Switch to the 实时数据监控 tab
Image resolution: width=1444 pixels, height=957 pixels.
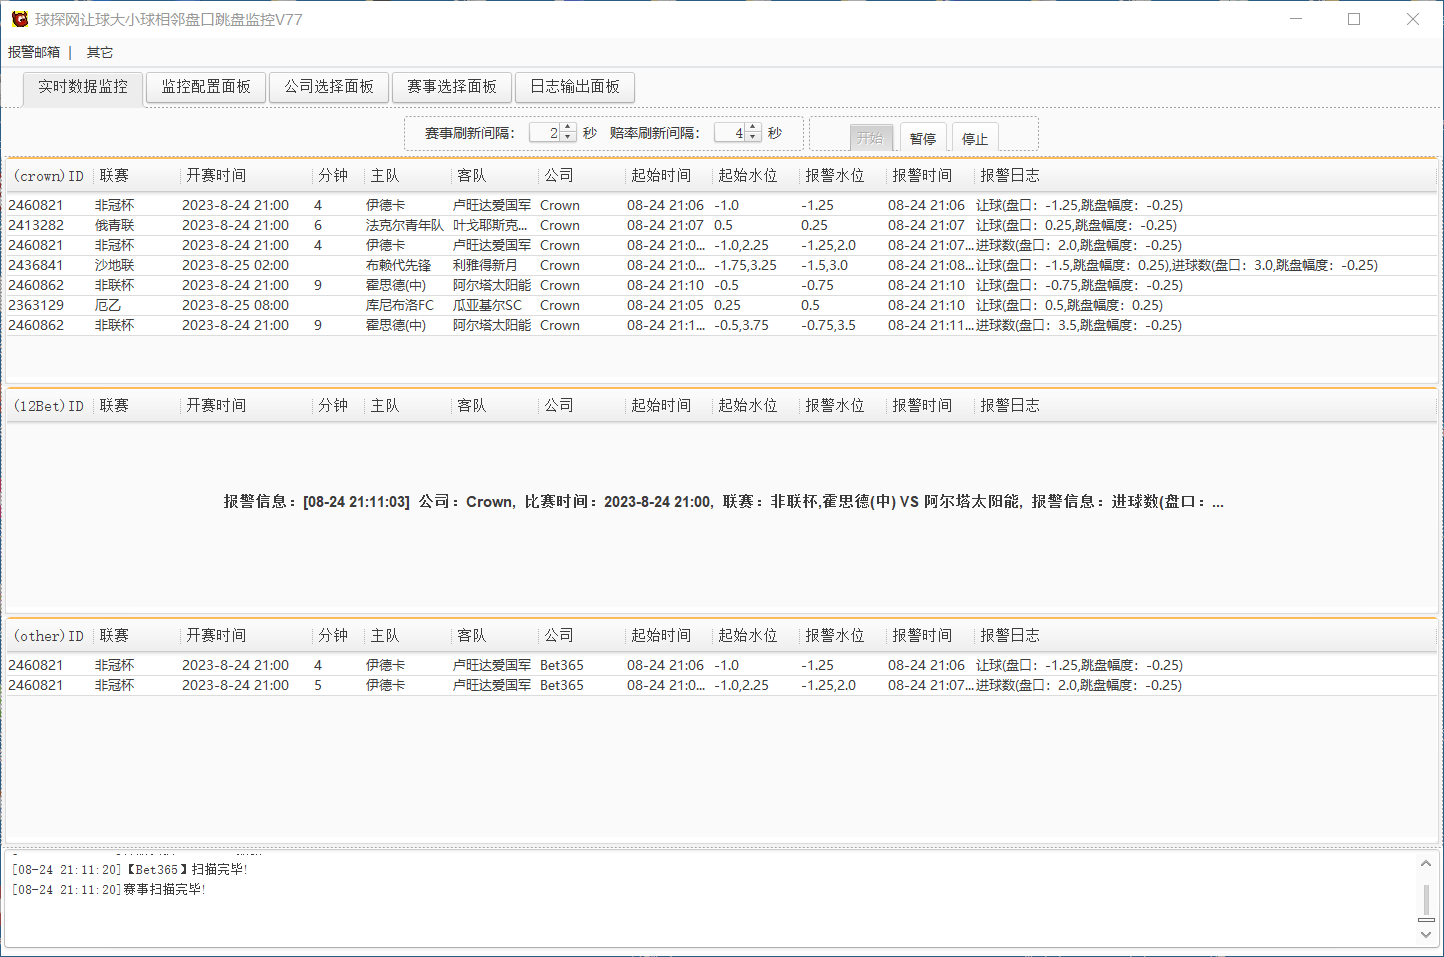pos(83,87)
